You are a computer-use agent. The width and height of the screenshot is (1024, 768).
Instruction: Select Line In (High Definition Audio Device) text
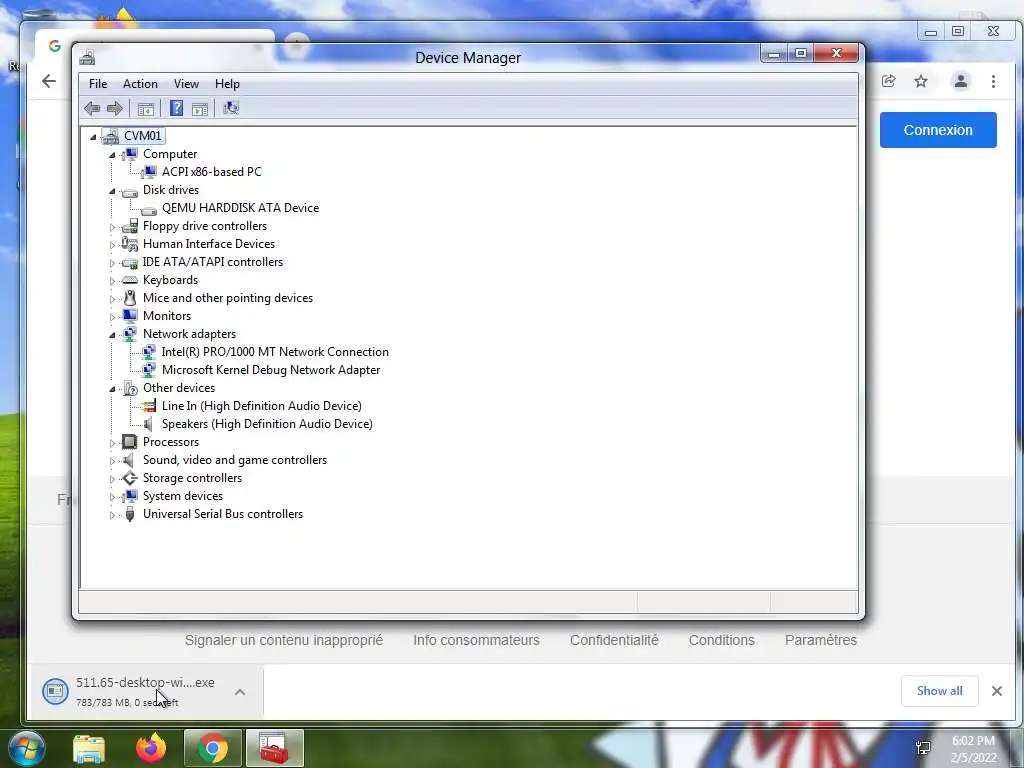(x=261, y=406)
